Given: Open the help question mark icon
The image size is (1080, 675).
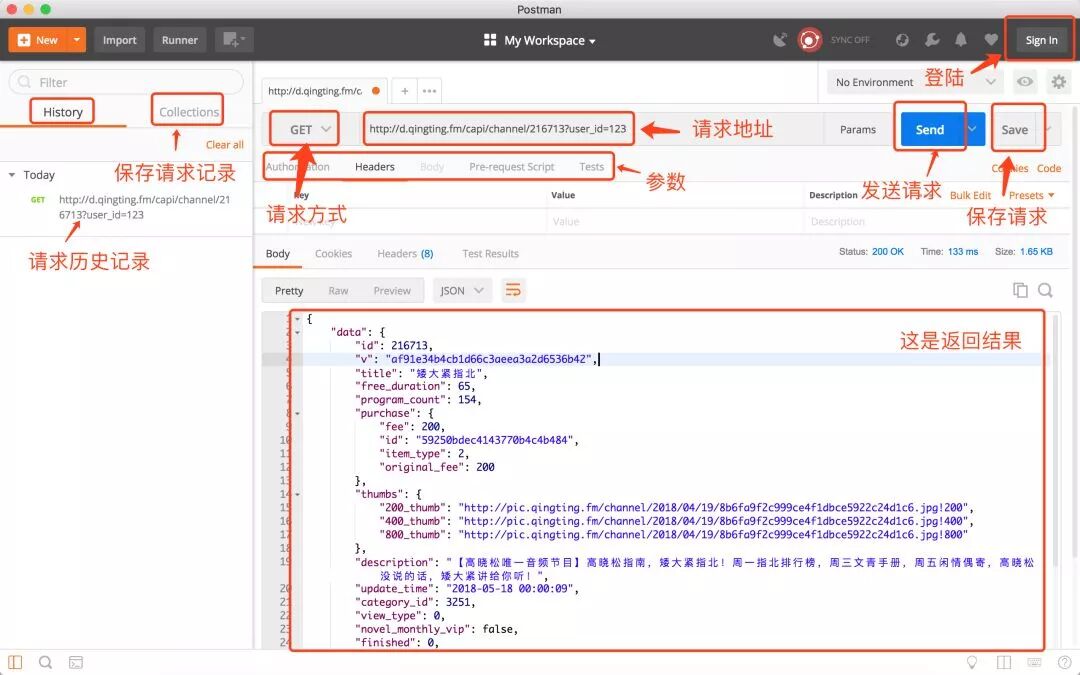Looking at the screenshot, I should 1064,663.
